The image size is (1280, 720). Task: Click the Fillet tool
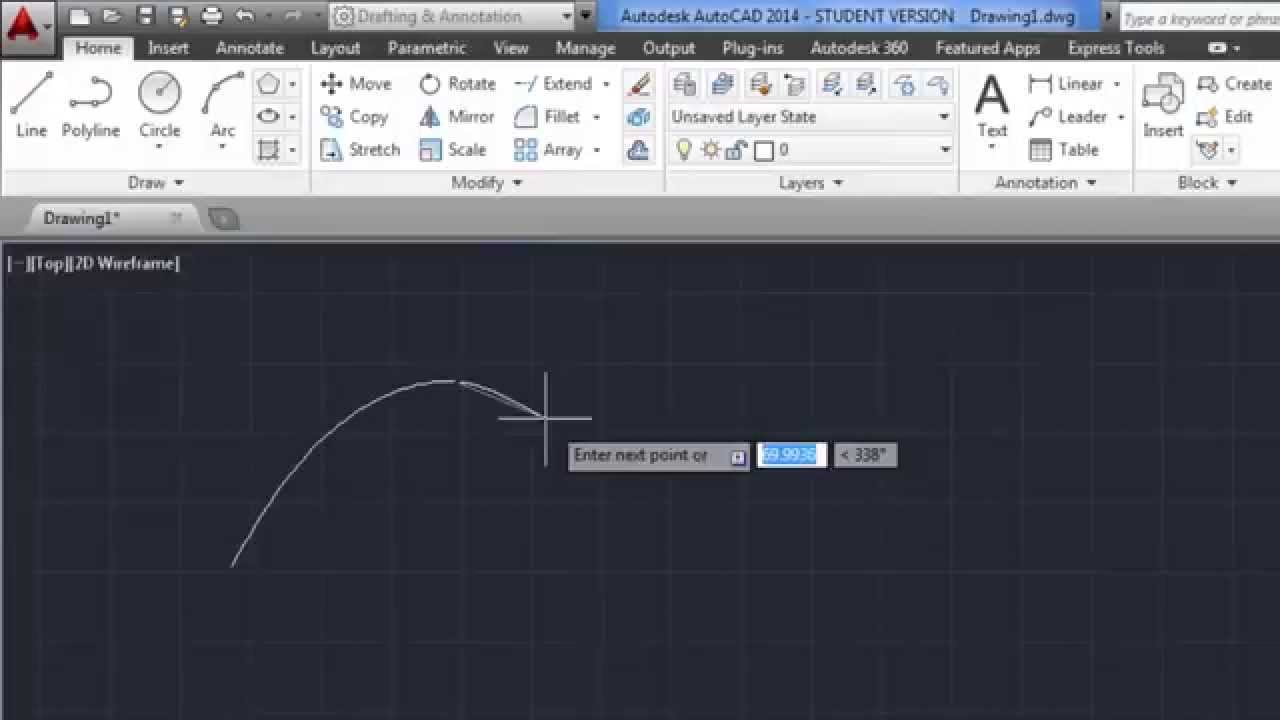(x=547, y=117)
